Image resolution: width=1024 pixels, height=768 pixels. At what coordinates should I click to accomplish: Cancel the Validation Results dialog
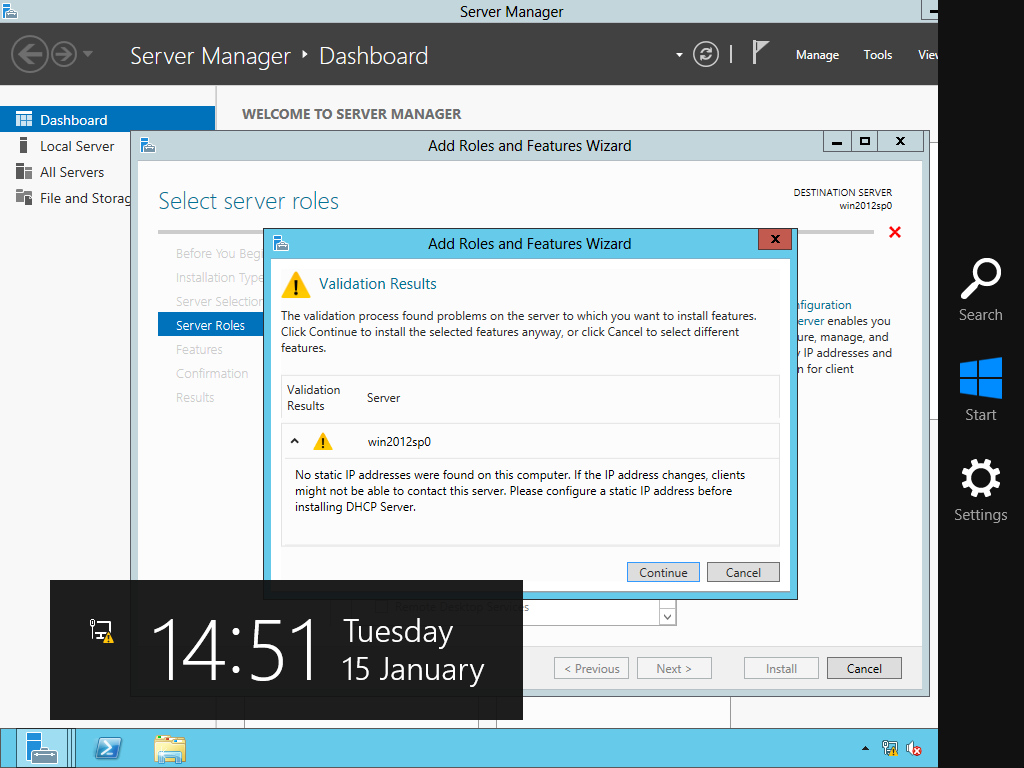pyautogui.click(x=742, y=572)
